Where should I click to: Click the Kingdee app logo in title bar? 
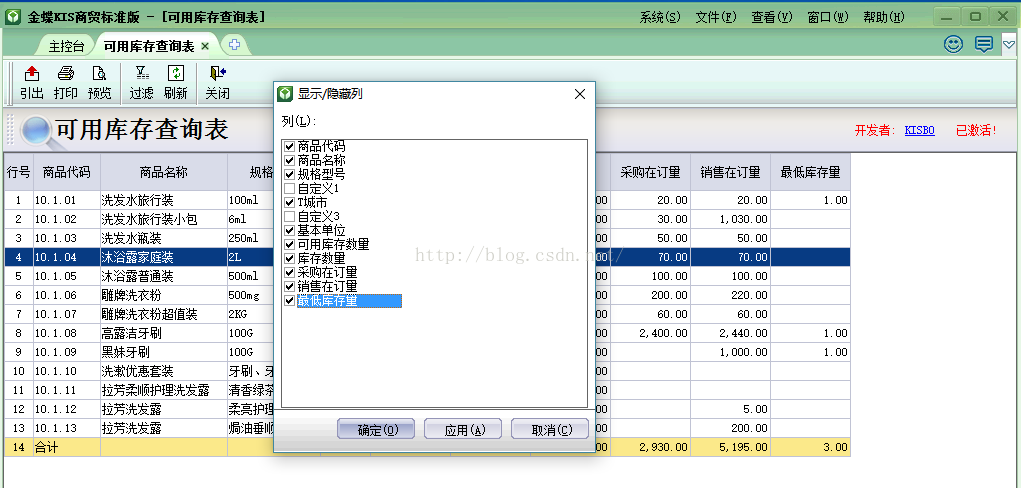coord(13,17)
